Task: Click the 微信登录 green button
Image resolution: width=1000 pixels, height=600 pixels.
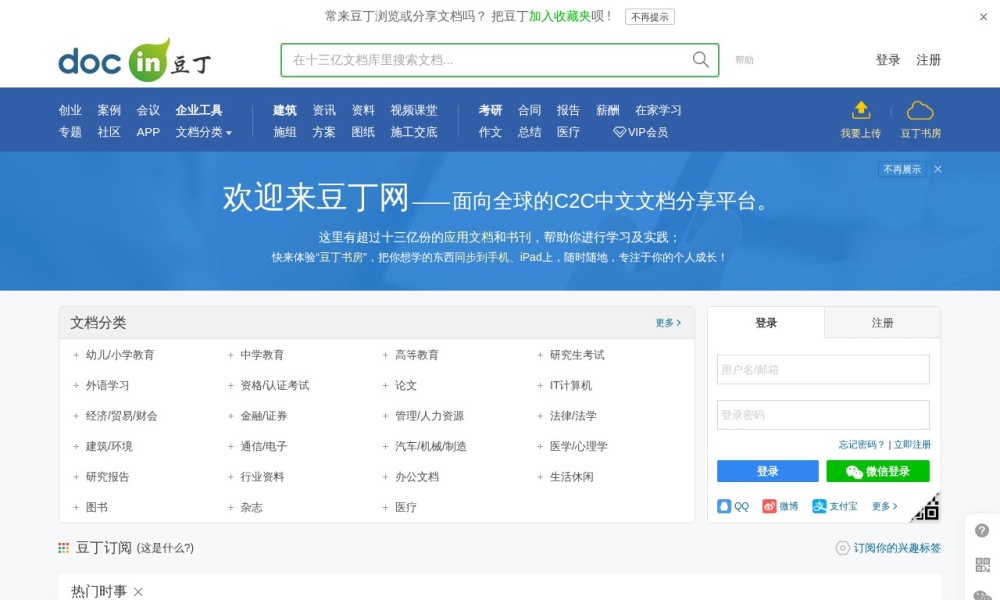Action: (878, 471)
